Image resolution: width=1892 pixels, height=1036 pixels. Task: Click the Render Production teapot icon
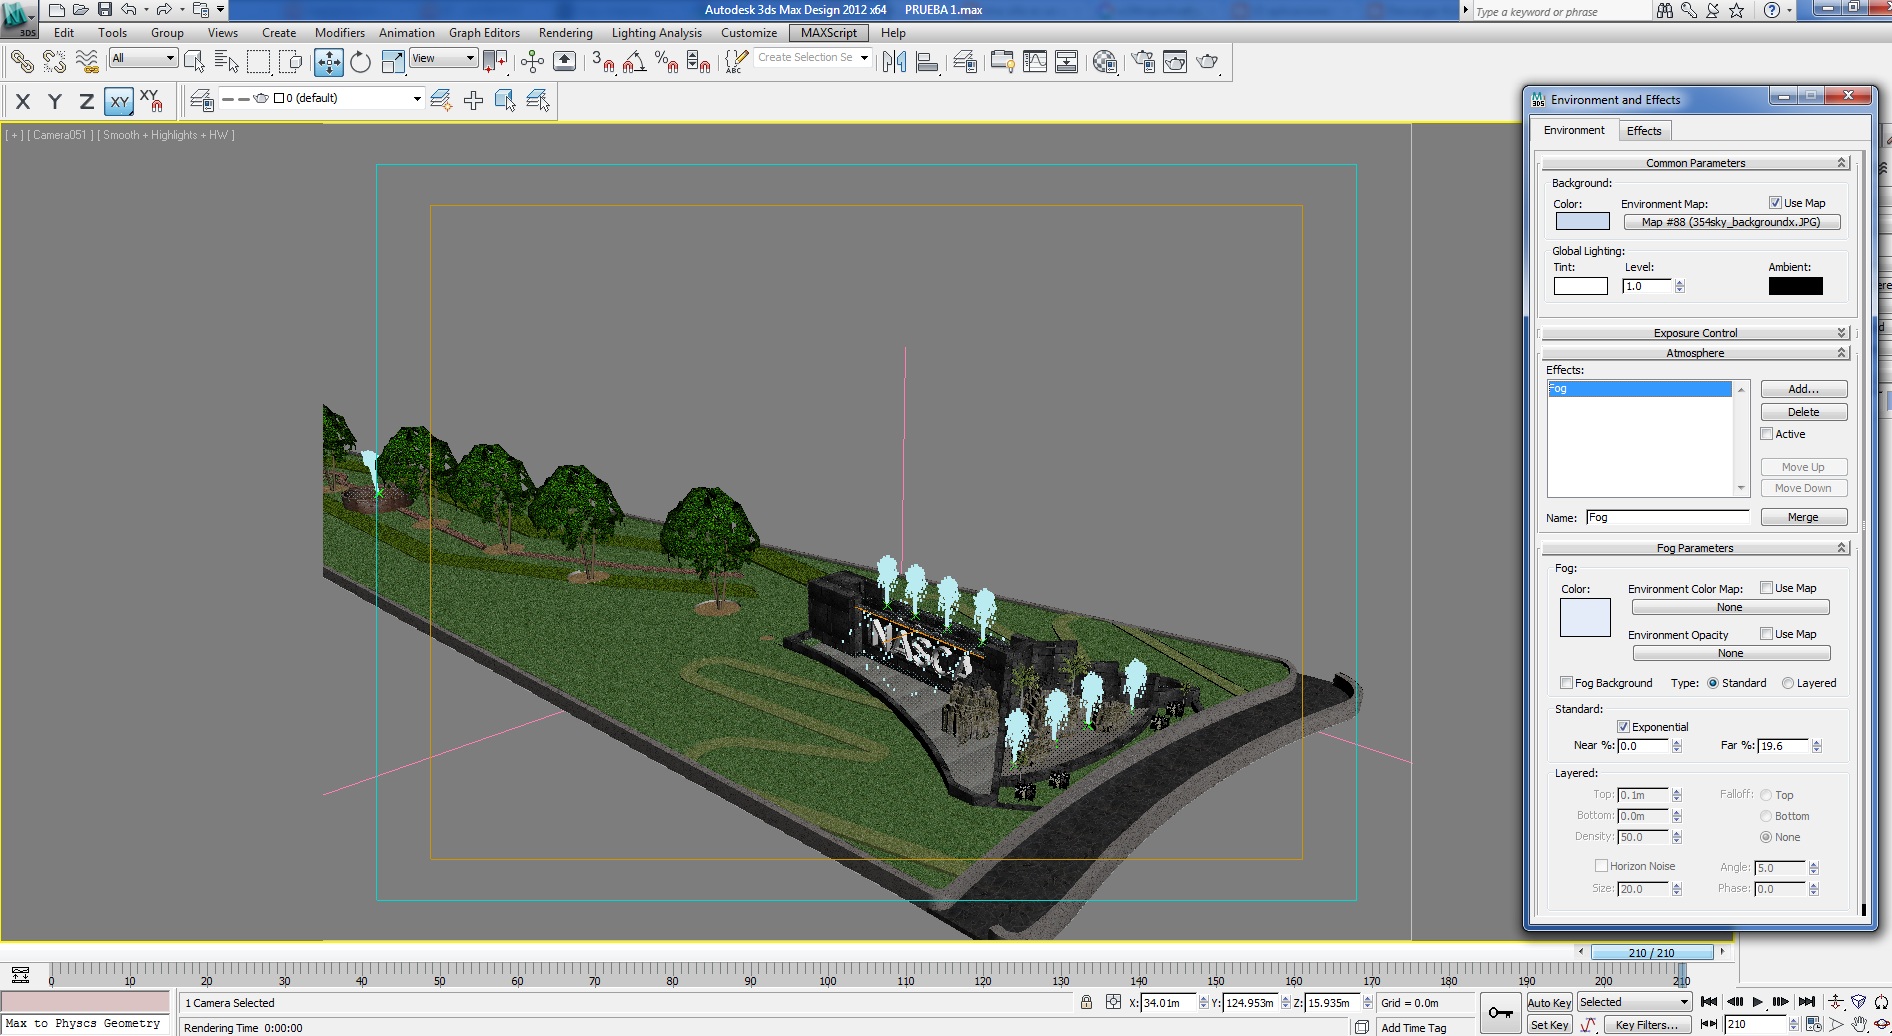1207,62
